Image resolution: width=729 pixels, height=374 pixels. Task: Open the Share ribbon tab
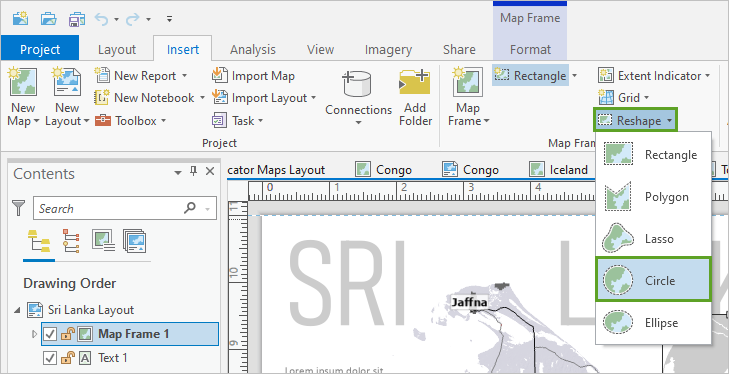pyautogui.click(x=459, y=49)
